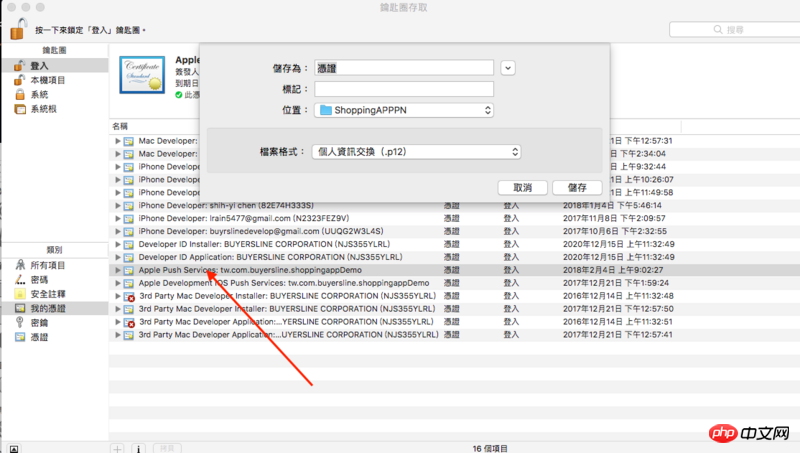Image resolution: width=800 pixels, height=453 pixels.
Task: Expand the Apple Push Services certificate row
Action: (118, 270)
